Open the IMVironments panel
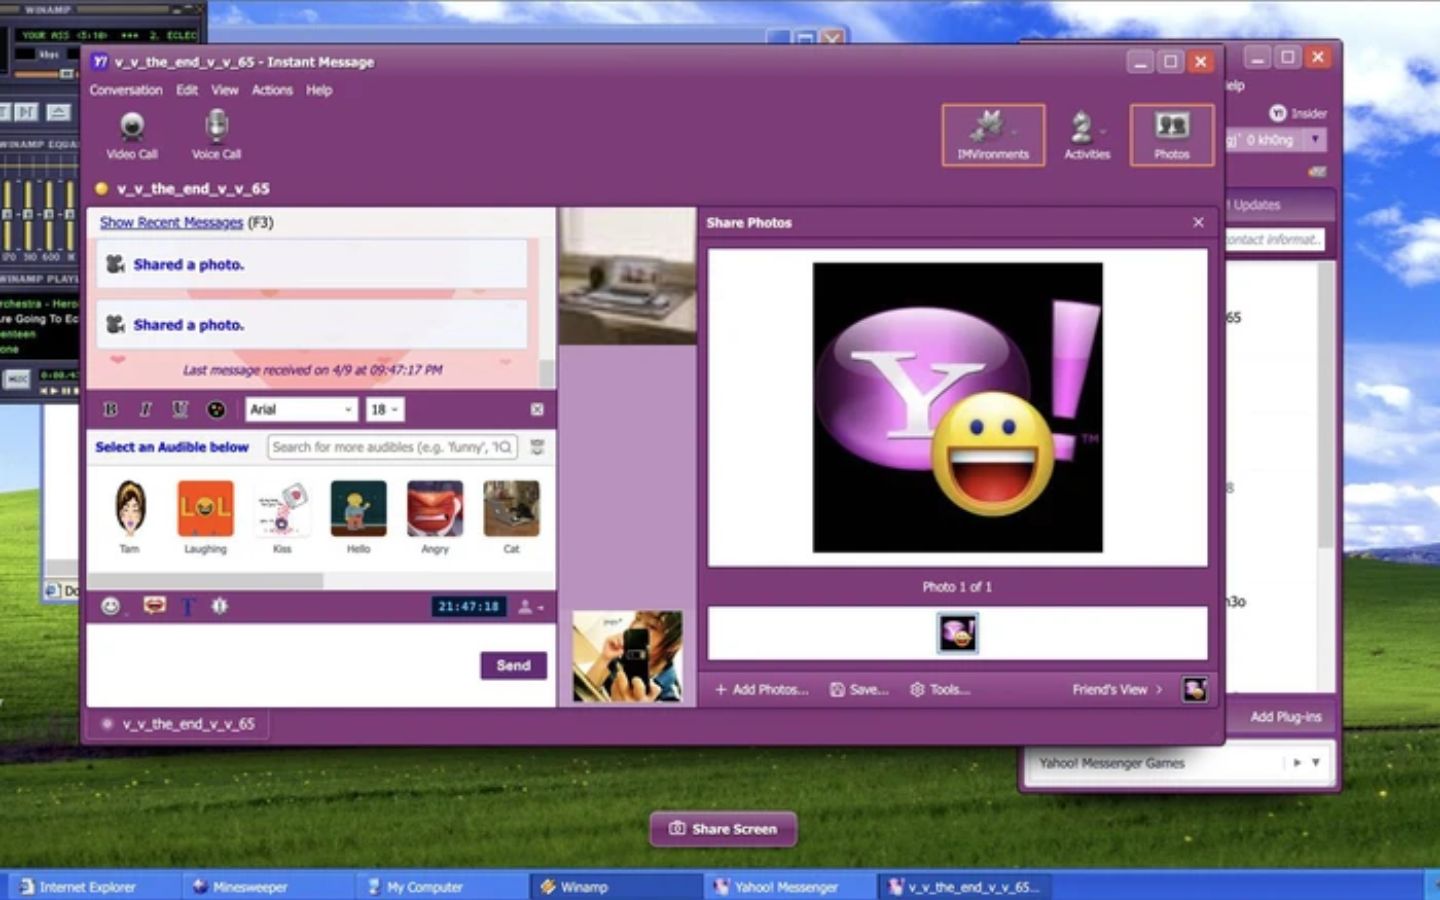The height and width of the screenshot is (900, 1440). click(x=993, y=134)
